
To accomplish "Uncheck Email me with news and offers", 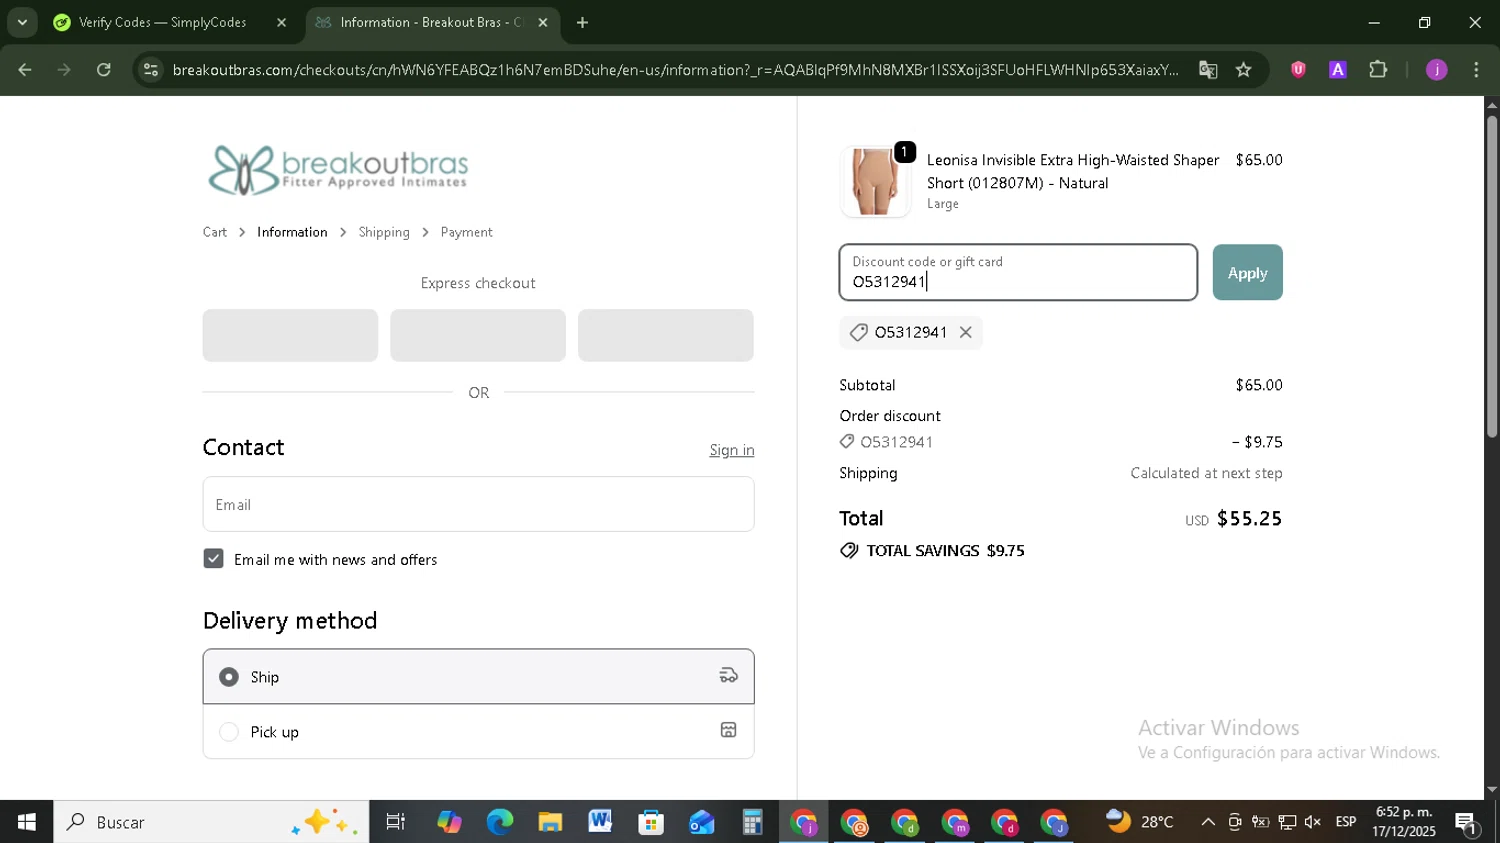I will point(213,559).
